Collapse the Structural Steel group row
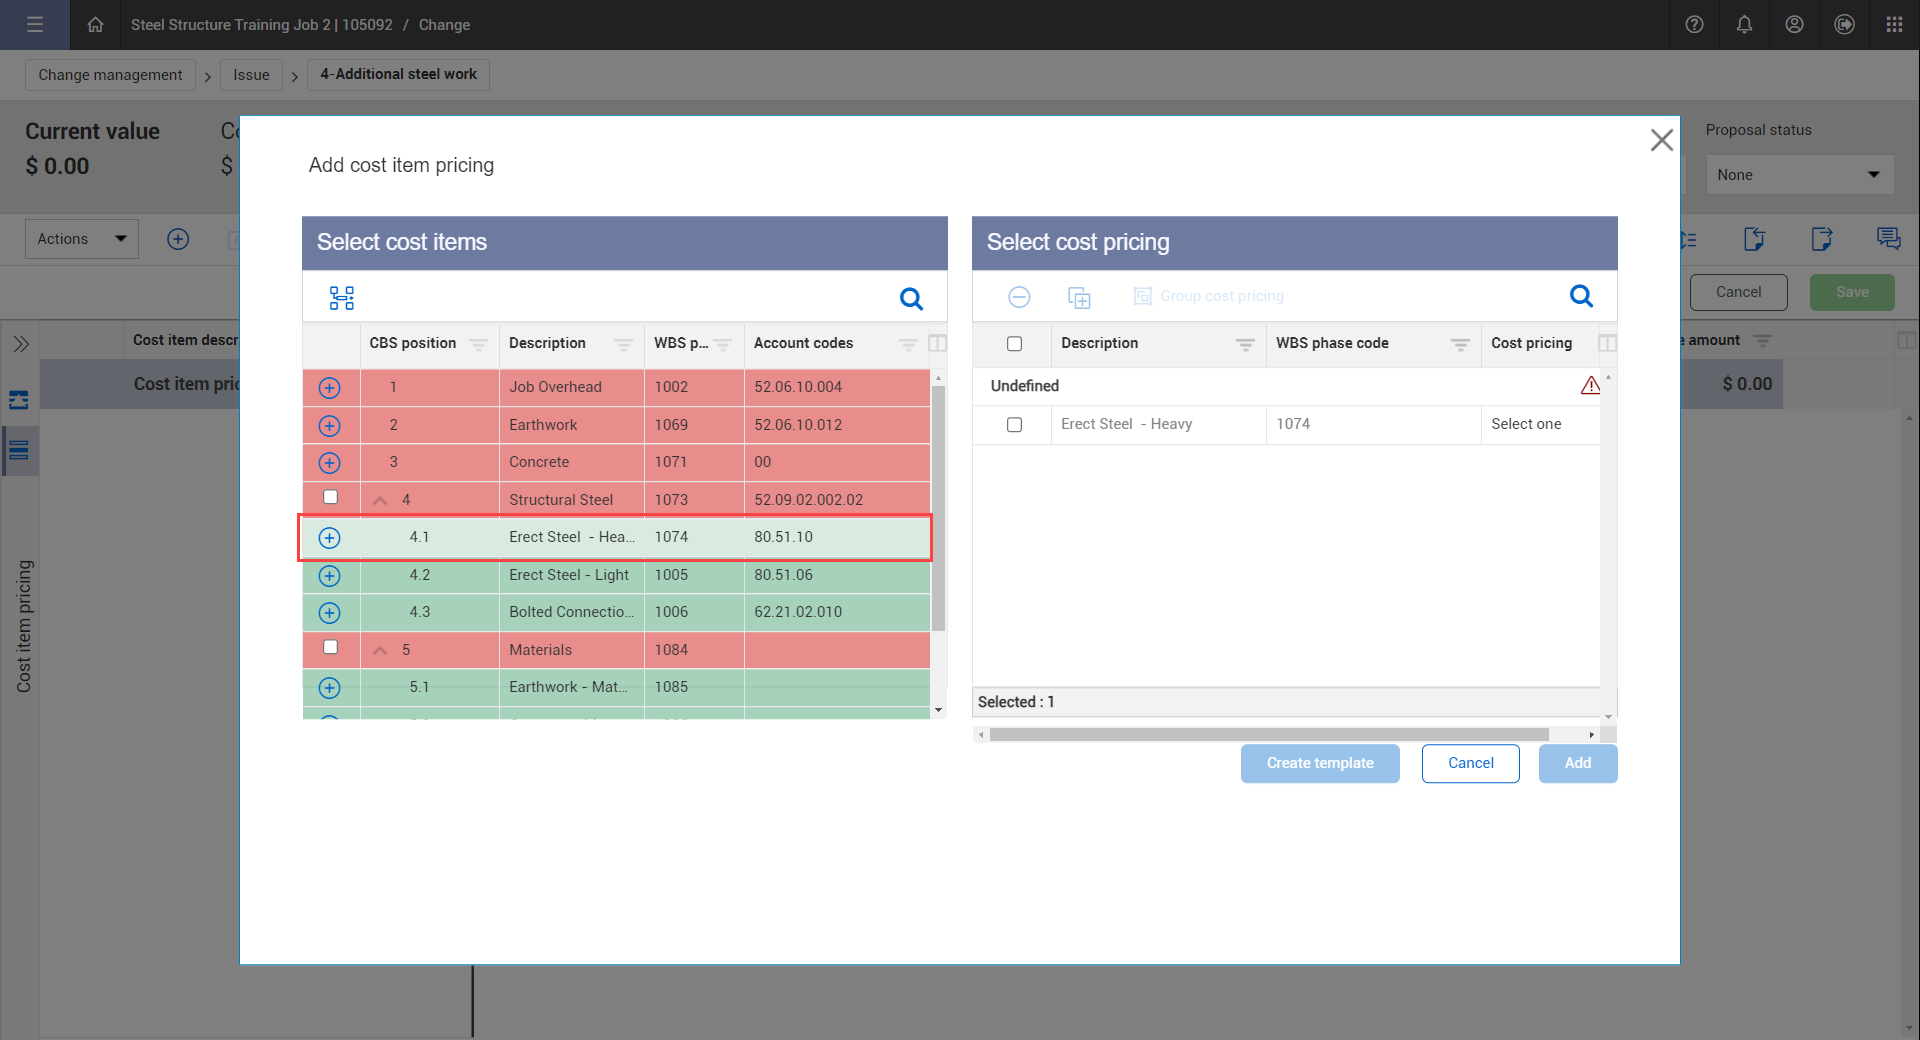1920x1040 pixels. [x=380, y=500]
